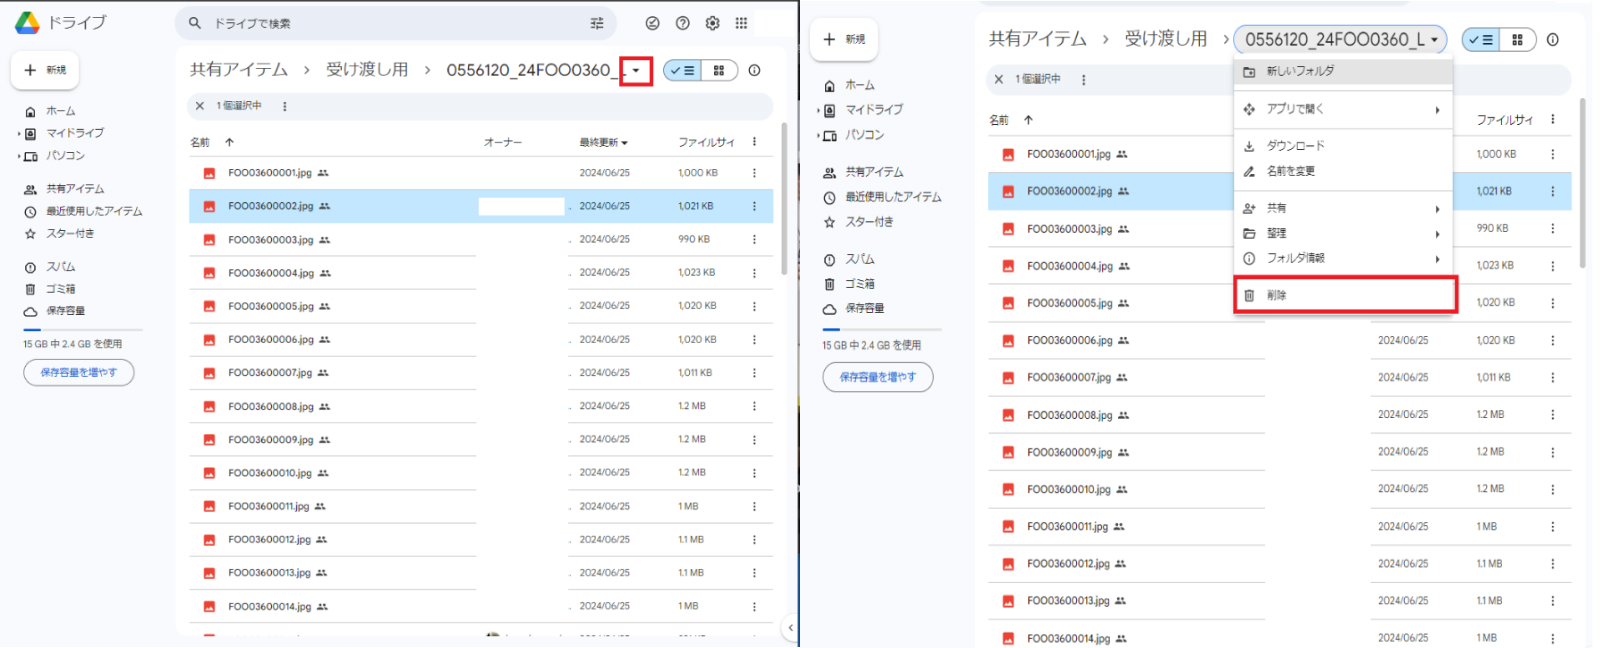The width and height of the screenshot is (1600, 648).
Task: Switch to grid layout in the right screenshot
Action: 1517,40
